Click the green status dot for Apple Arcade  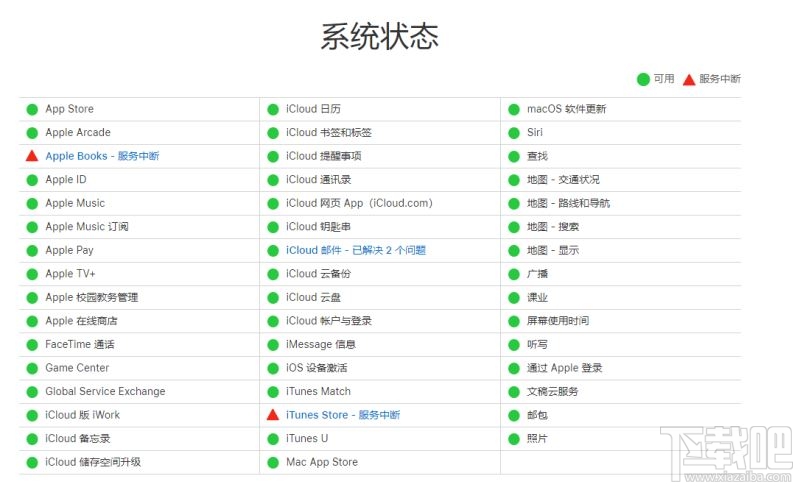[x=32, y=133]
